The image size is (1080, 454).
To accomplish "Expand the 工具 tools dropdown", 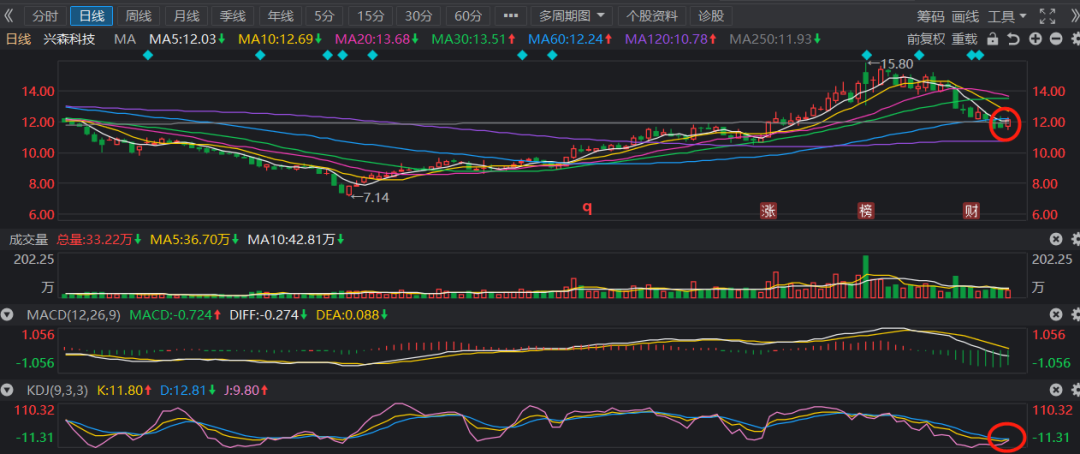I will point(1006,16).
